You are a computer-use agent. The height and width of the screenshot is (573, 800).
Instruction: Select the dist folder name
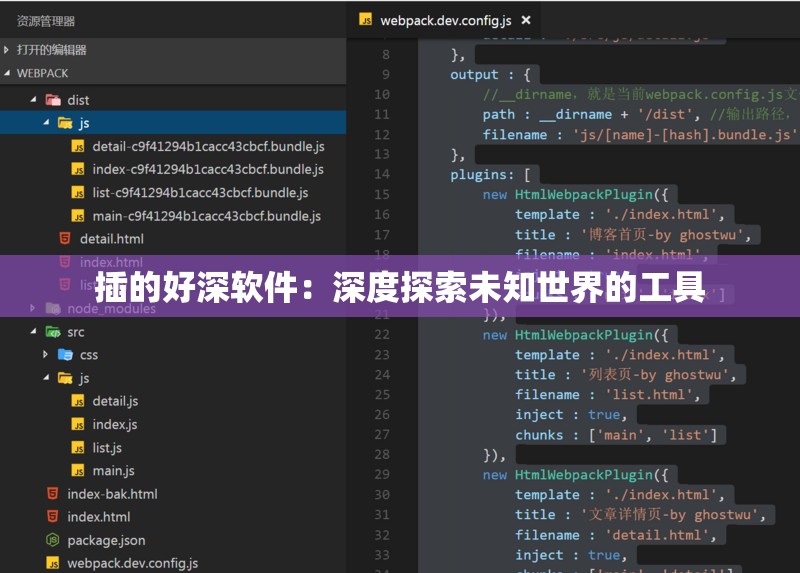point(78,100)
